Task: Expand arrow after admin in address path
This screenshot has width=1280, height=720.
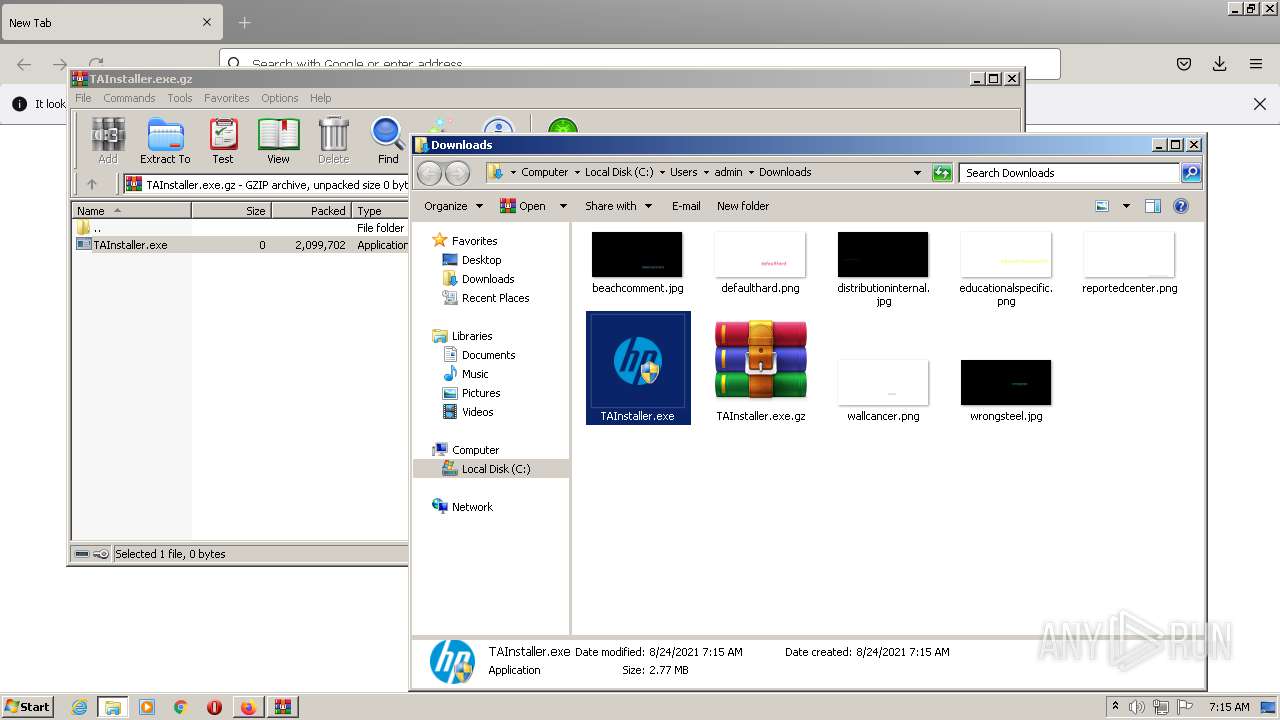Action: pos(751,173)
